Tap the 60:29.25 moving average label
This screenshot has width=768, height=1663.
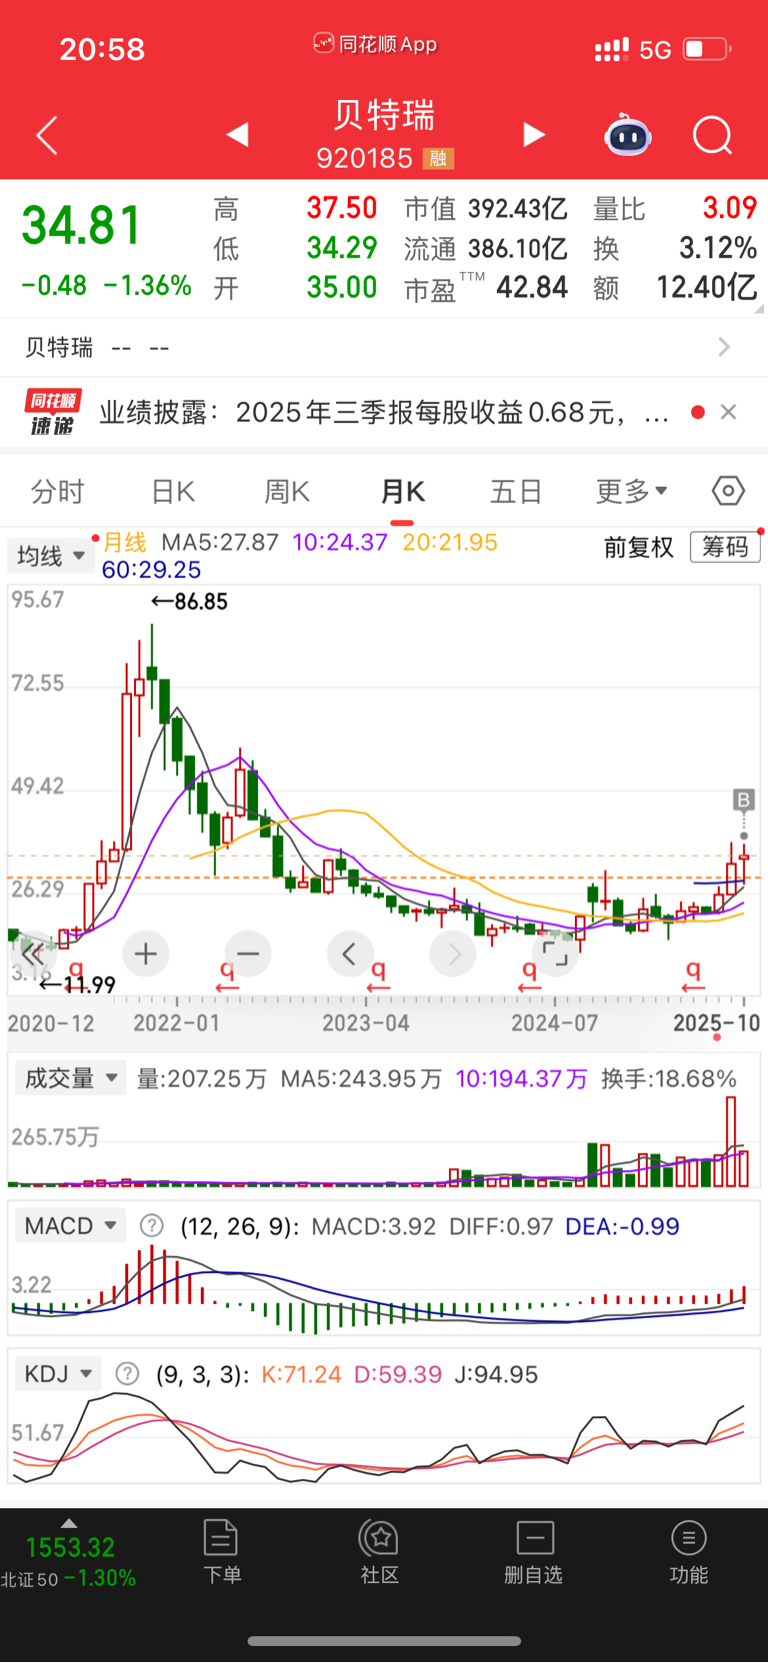[x=151, y=569]
